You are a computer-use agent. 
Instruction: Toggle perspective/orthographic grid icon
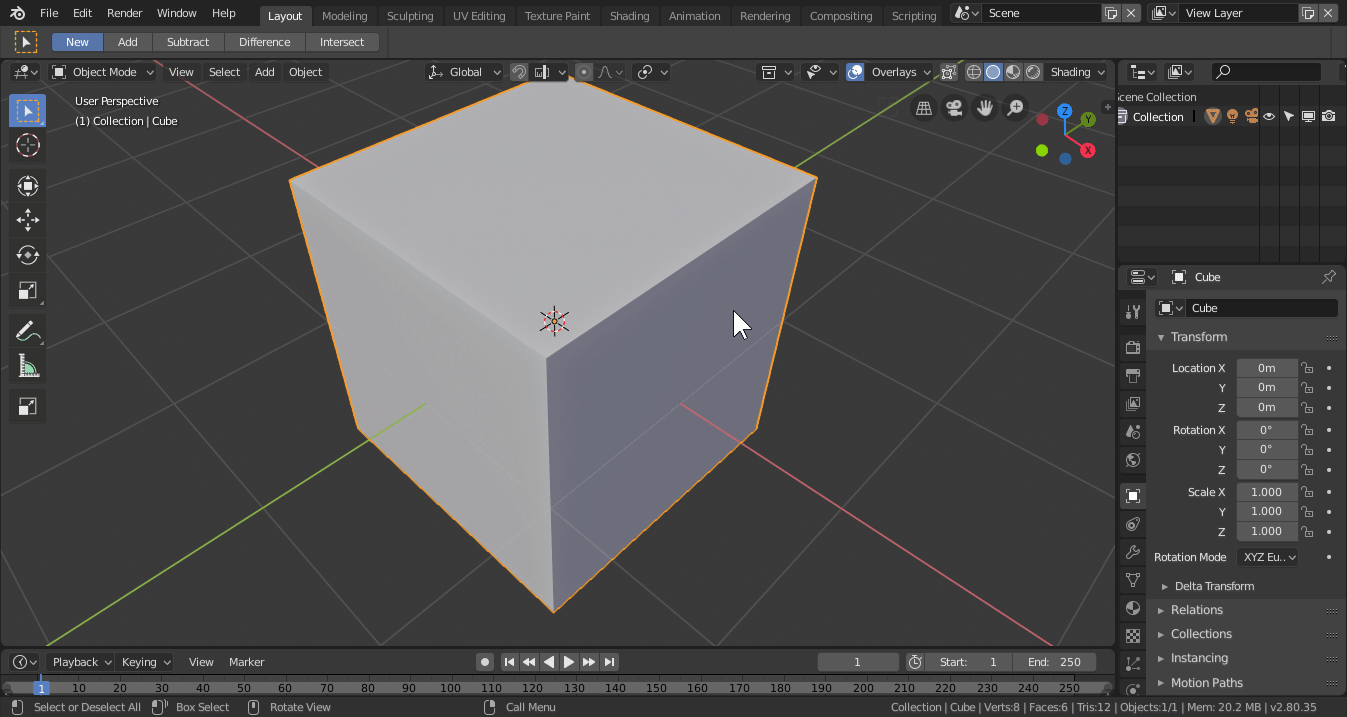coord(924,108)
